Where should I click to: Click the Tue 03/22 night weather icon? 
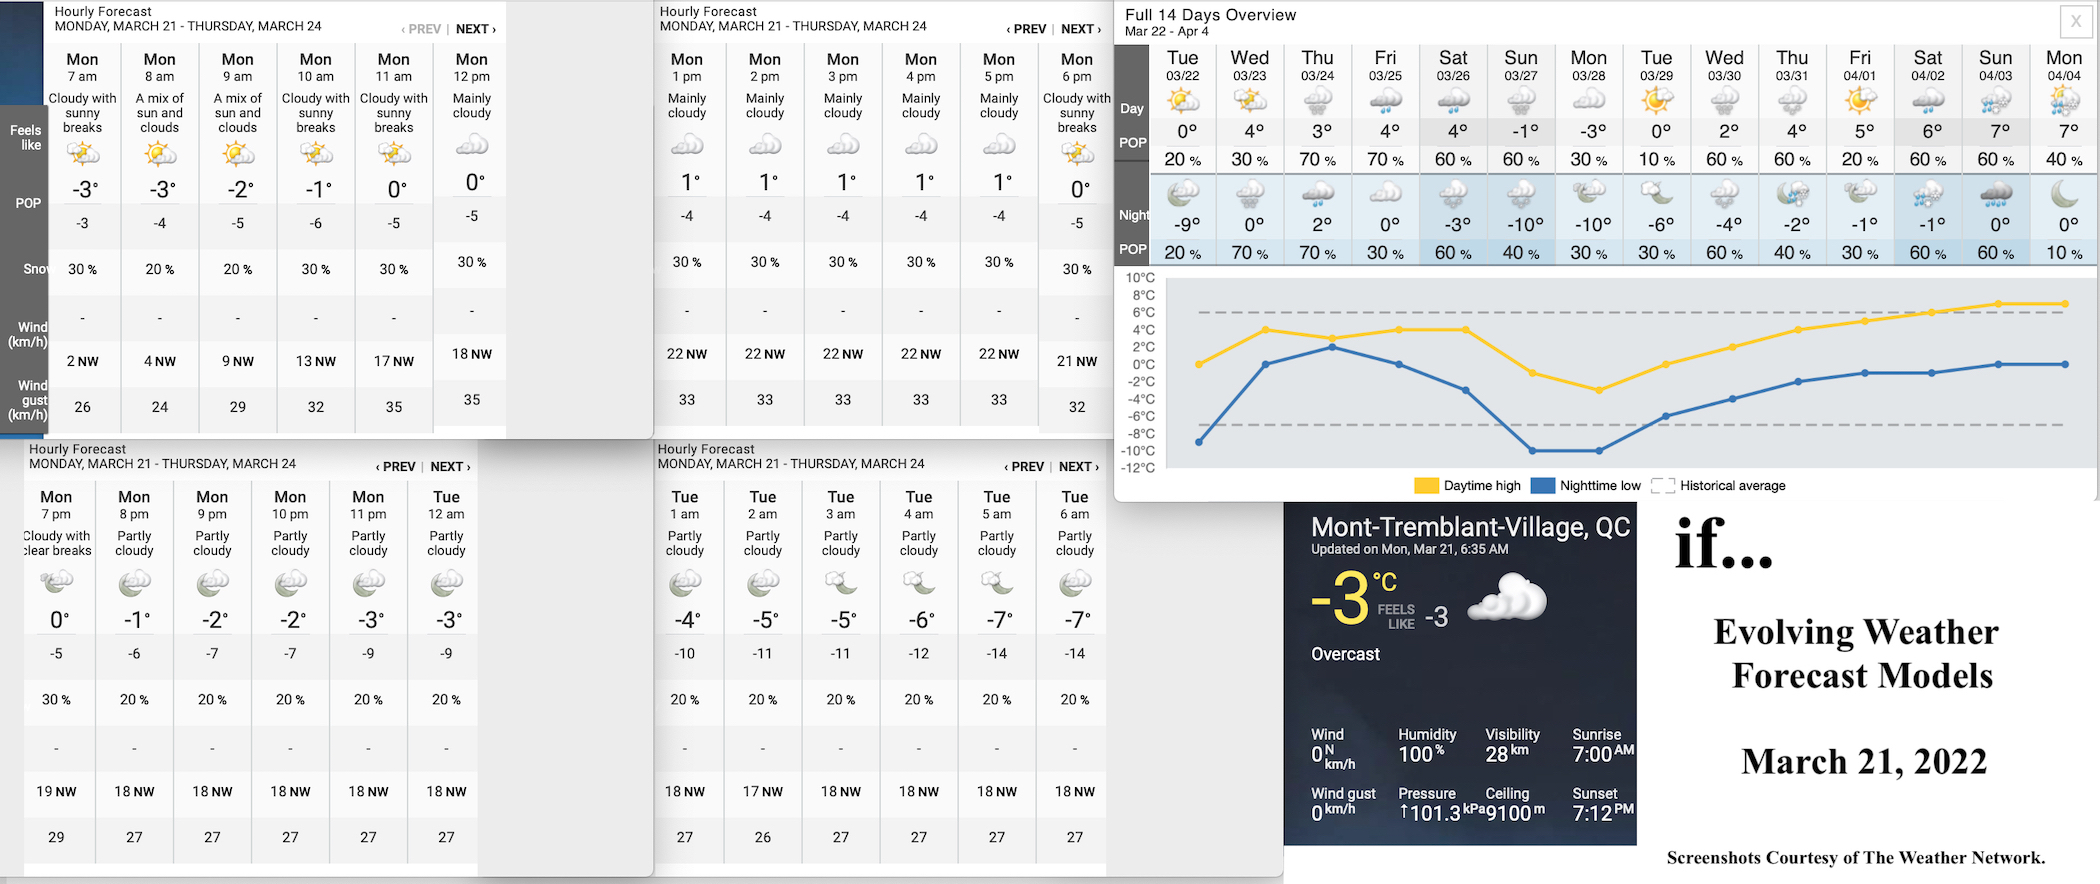pos(1182,193)
